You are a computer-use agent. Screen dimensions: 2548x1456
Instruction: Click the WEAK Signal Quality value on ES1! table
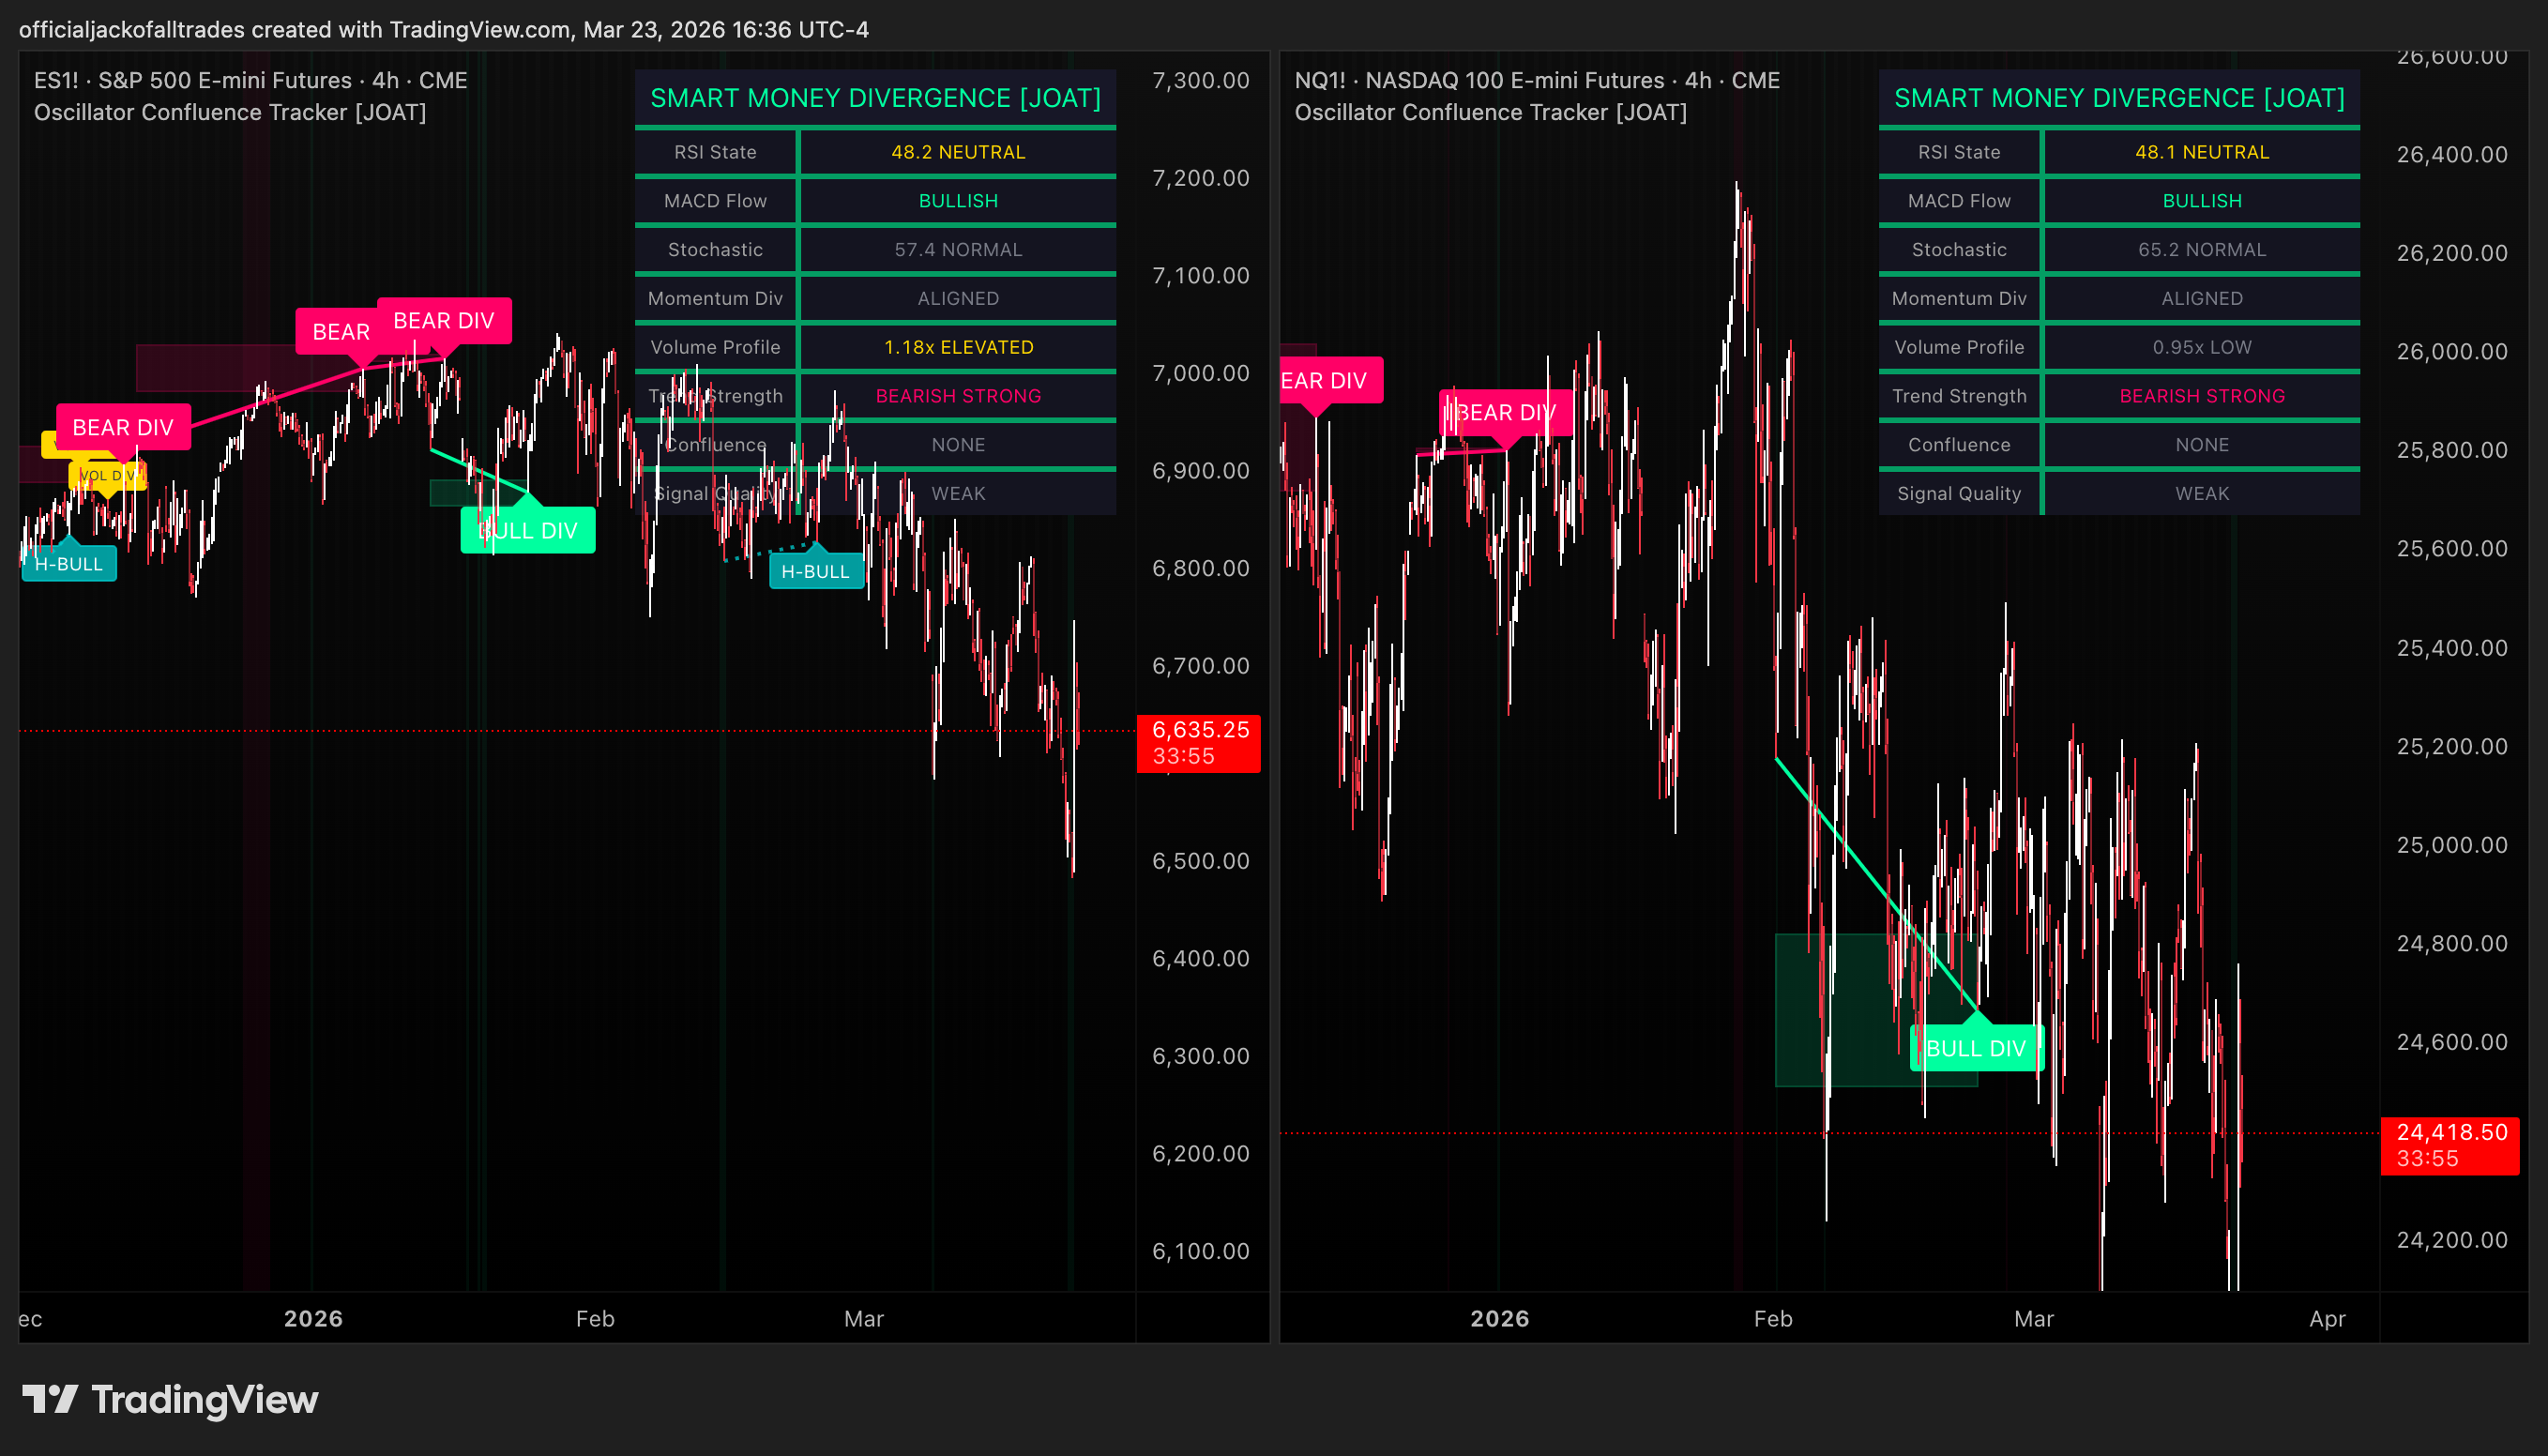[958, 494]
